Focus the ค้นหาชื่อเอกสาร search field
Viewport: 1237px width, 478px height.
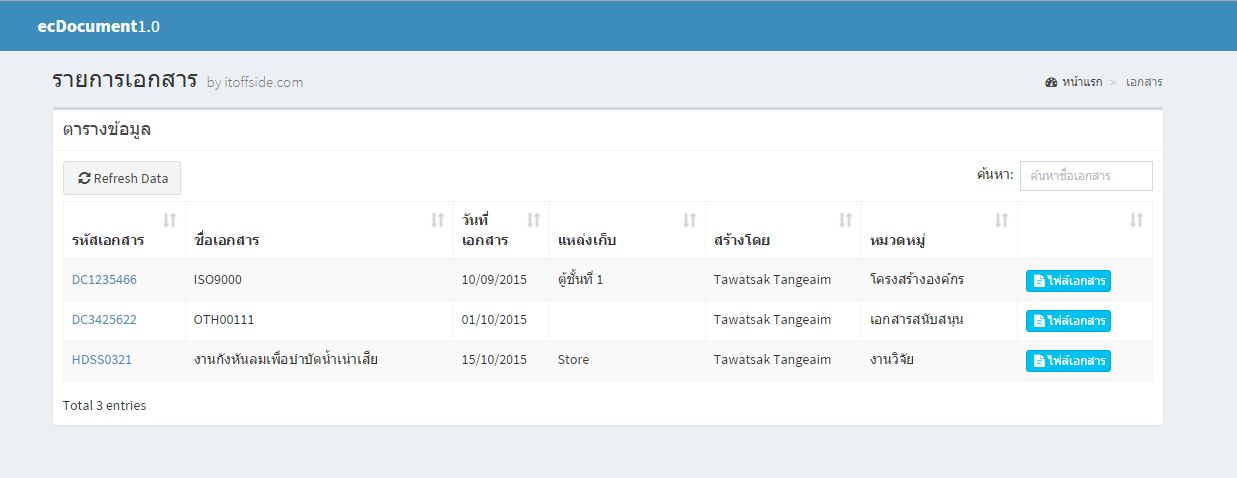click(1086, 176)
